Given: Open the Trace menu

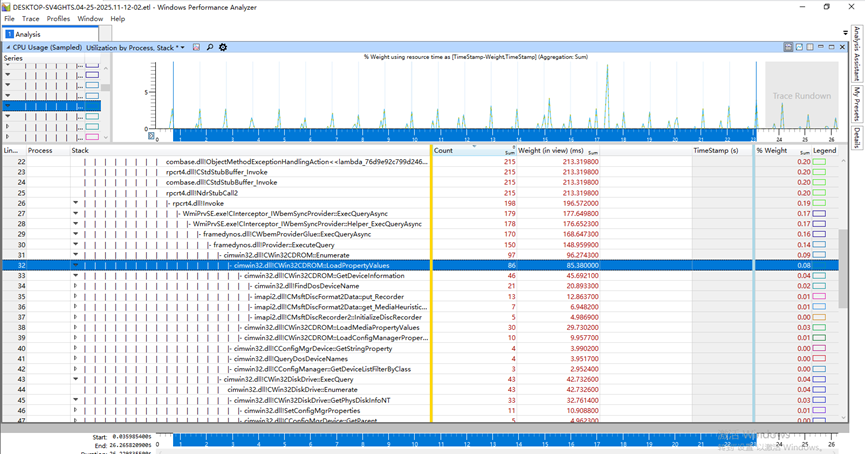Looking at the screenshot, I should coord(30,19).
